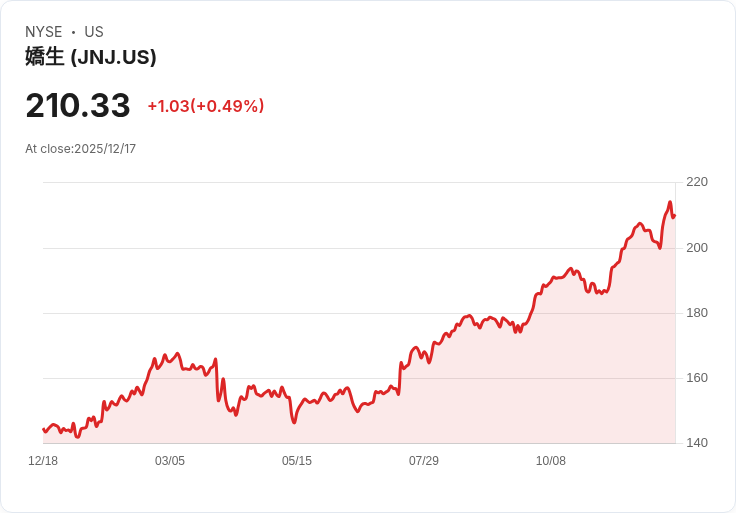Select the 140 y-axis price label
This screenshot has height=513, width=736.
point(697,443)
